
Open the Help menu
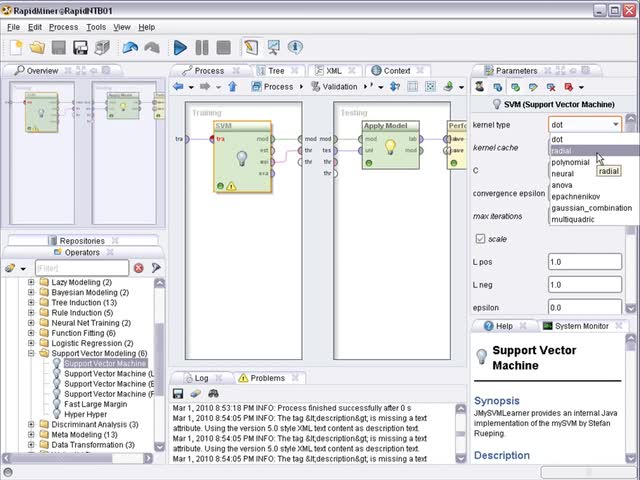[x=147, y=27]
